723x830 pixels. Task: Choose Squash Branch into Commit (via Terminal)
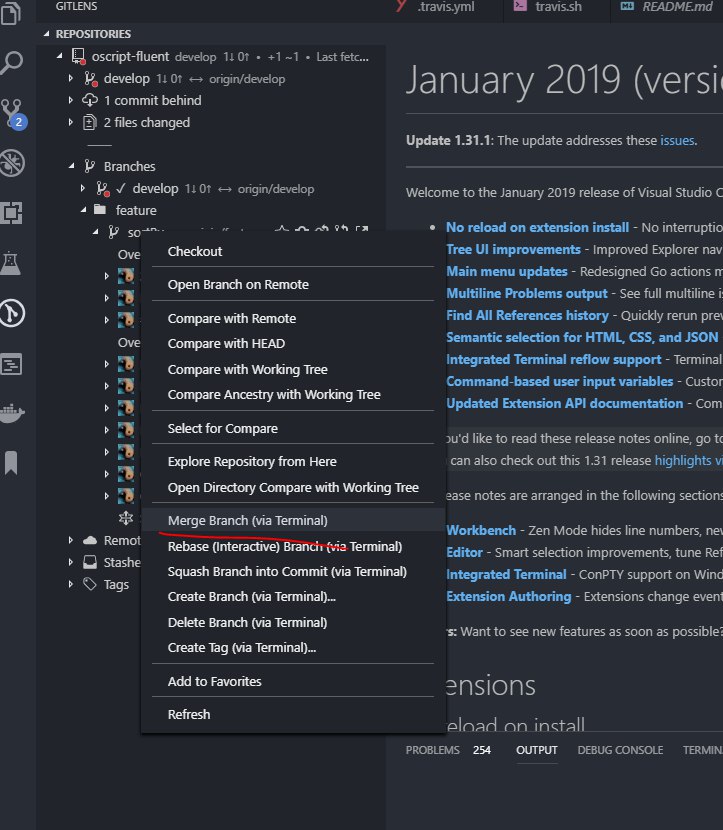click(x=293, y=572)
